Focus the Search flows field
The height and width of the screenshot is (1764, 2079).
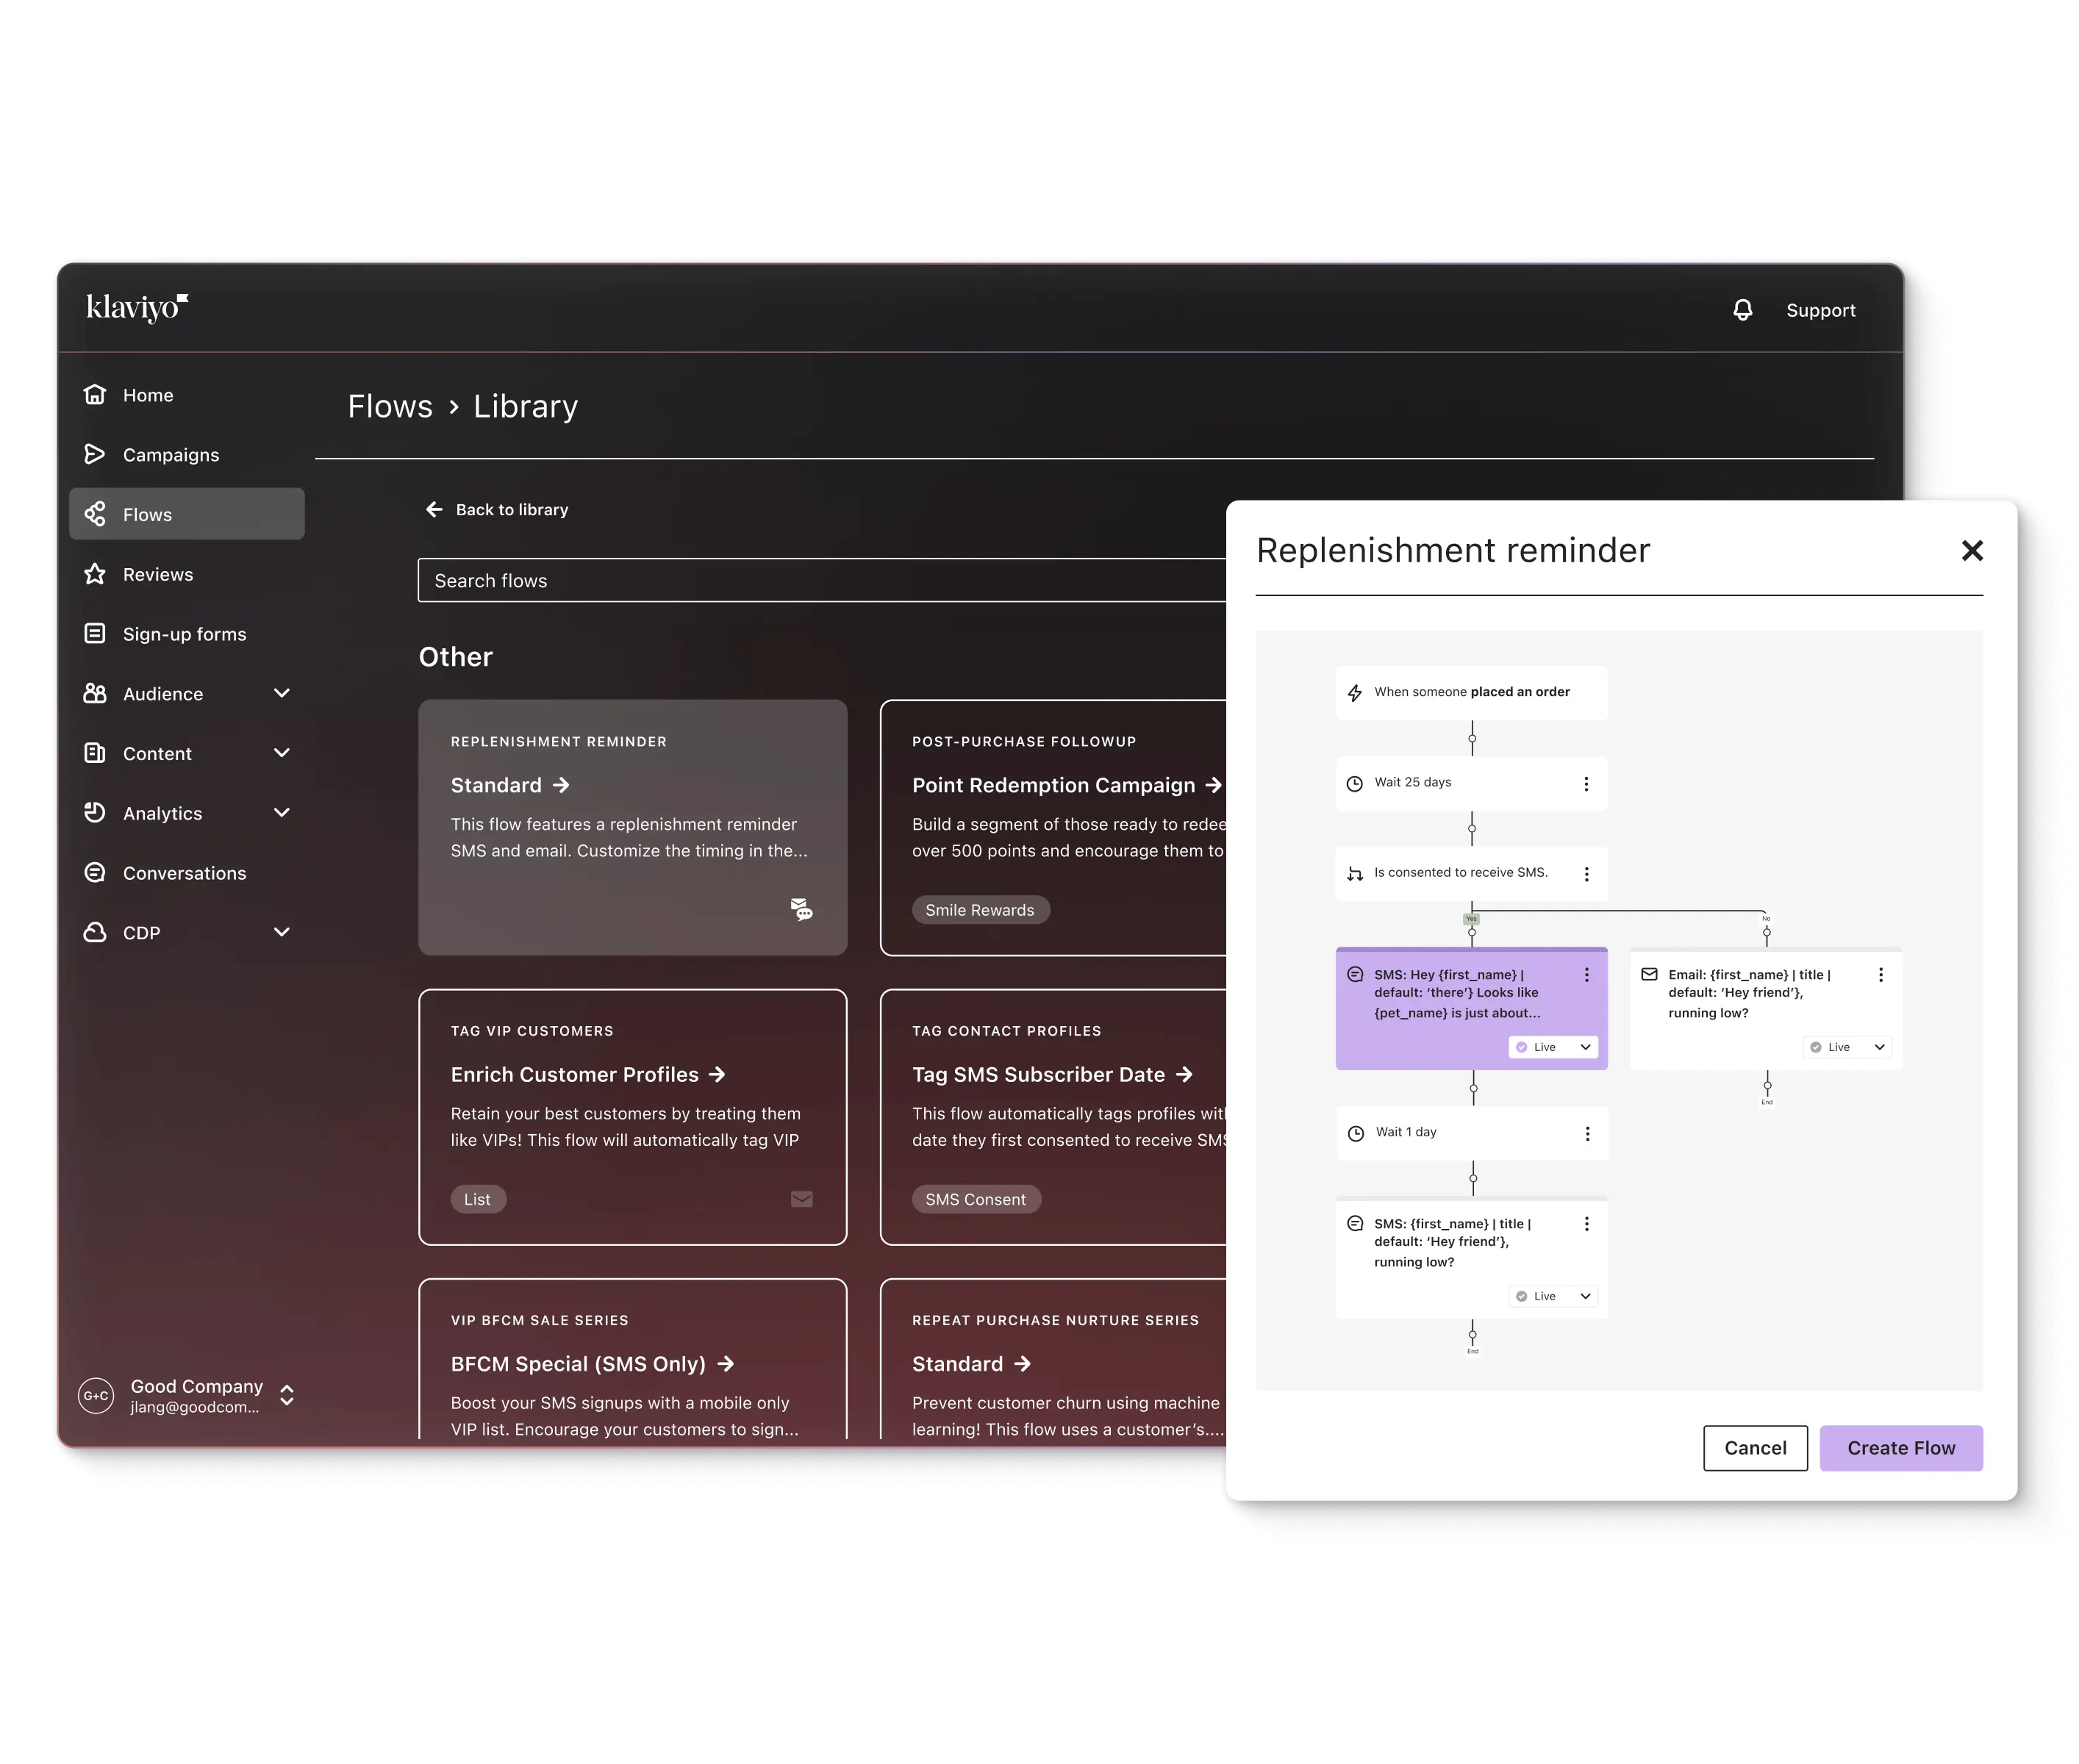(x=822, y=580)
